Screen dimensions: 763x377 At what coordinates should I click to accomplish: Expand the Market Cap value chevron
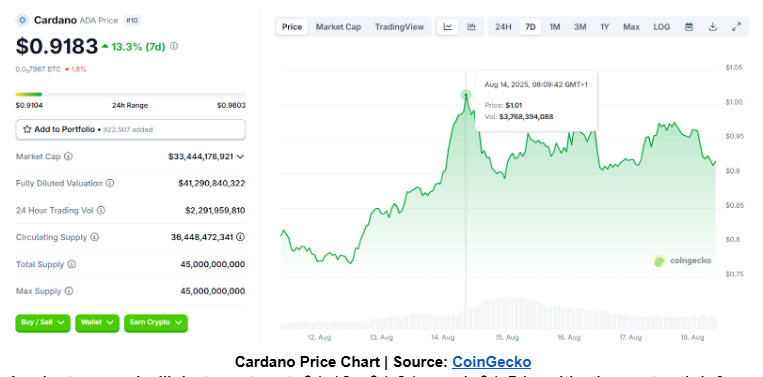tap(240, 157)
